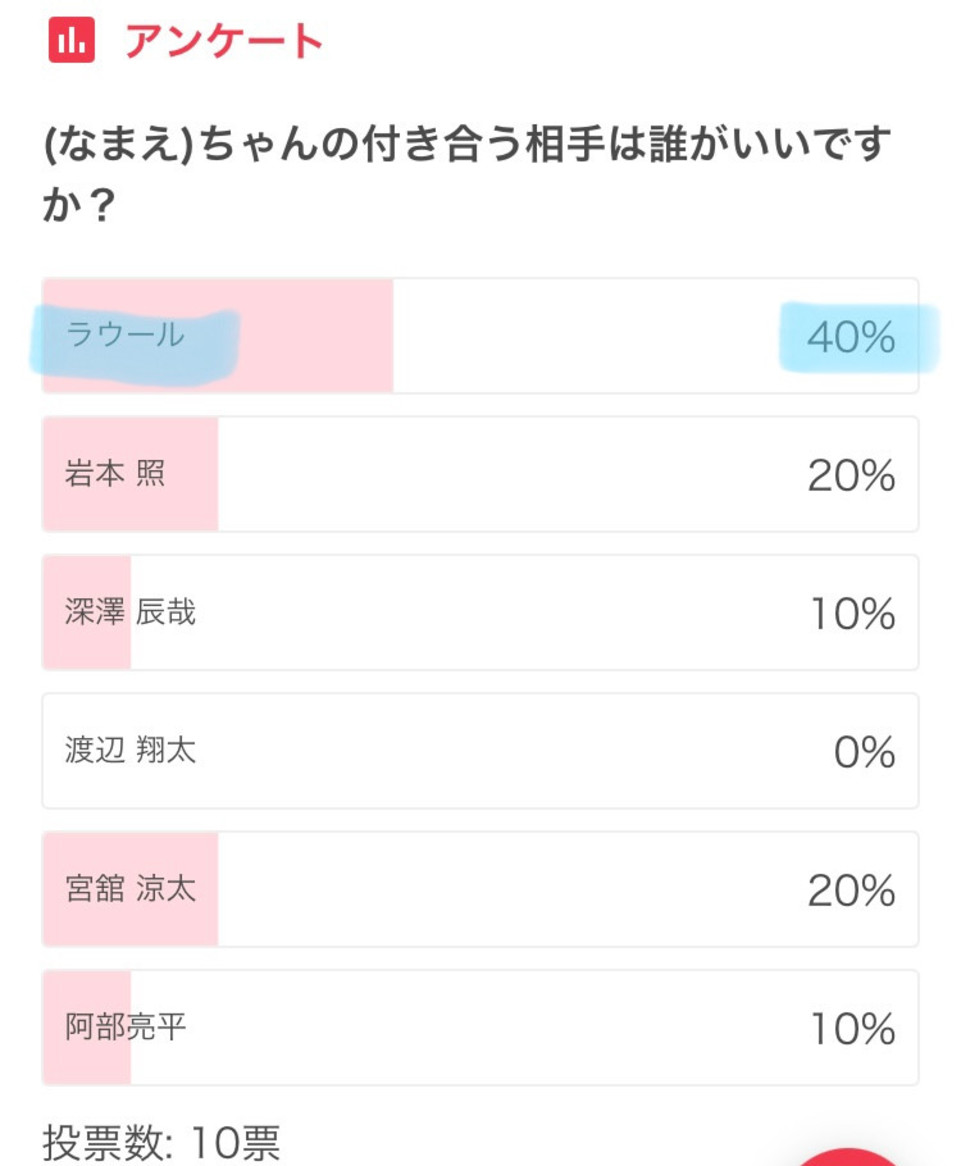Click the 20% result beside 岩本 照
Viewport: 960px width, 1166px height.
[851, 475]
